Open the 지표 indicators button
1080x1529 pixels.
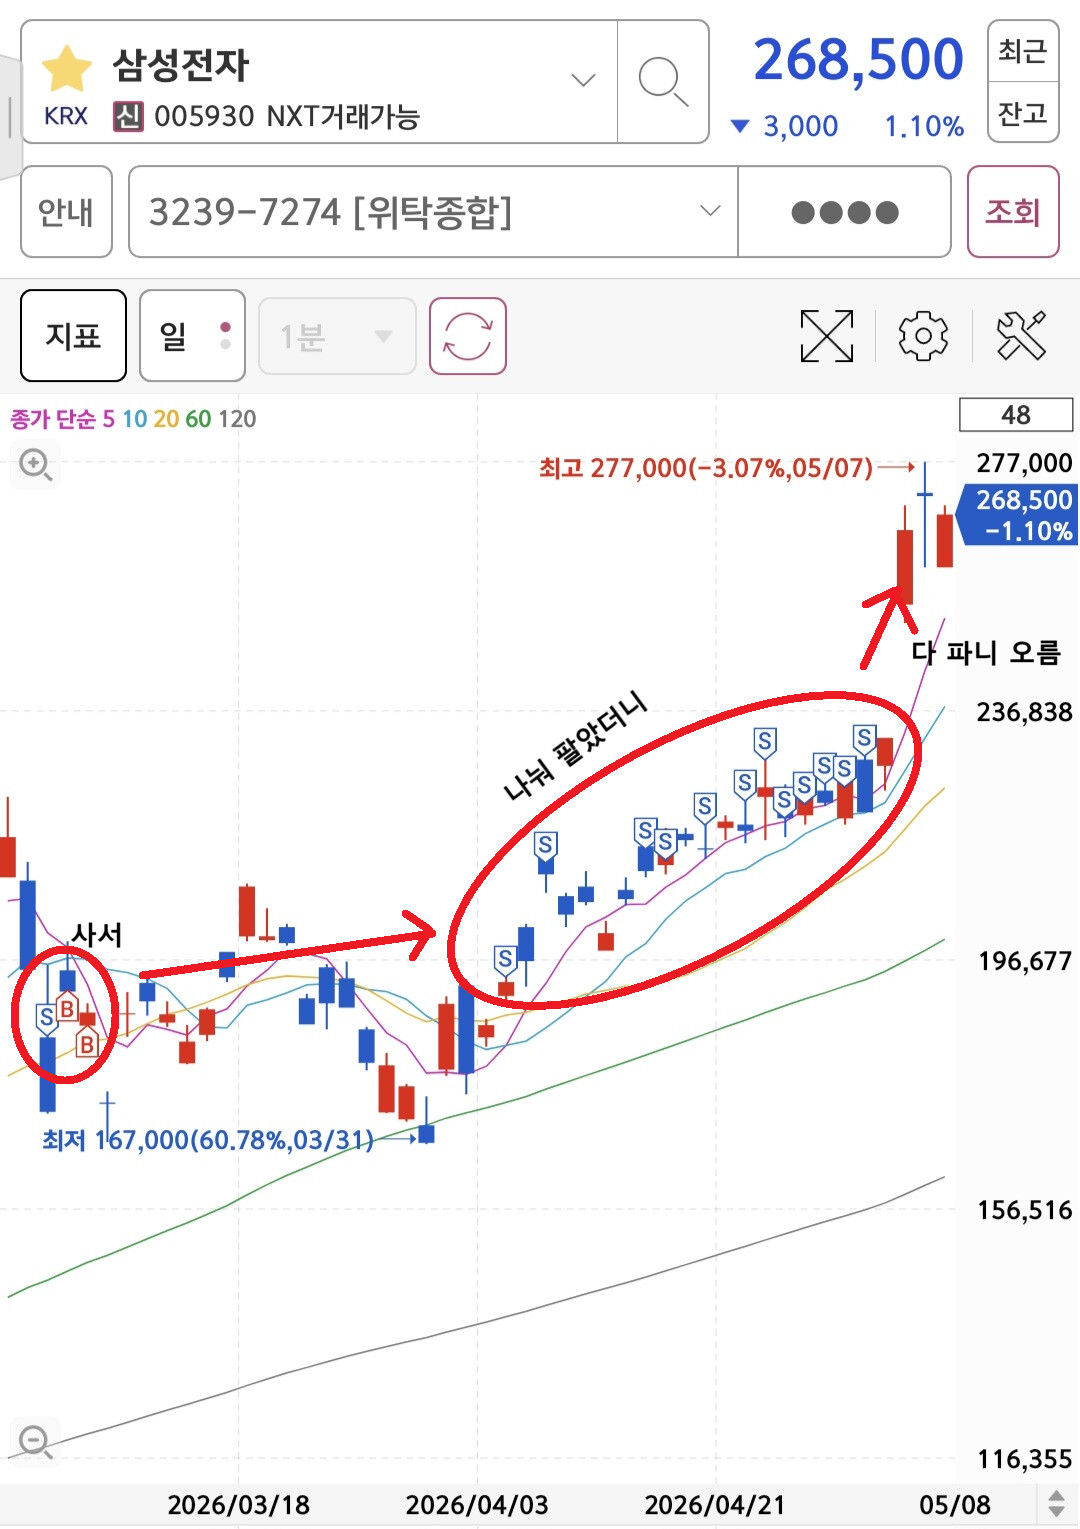(73, 336)
